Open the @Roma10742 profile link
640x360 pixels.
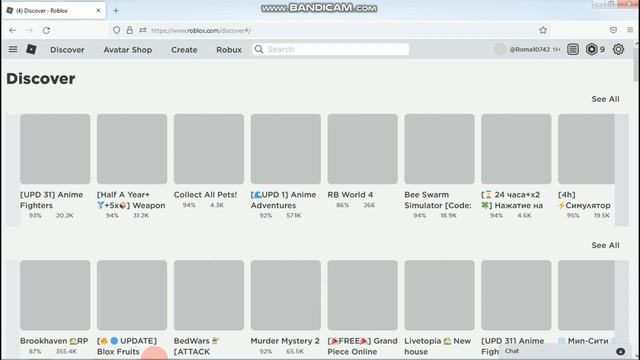point(529,49)
